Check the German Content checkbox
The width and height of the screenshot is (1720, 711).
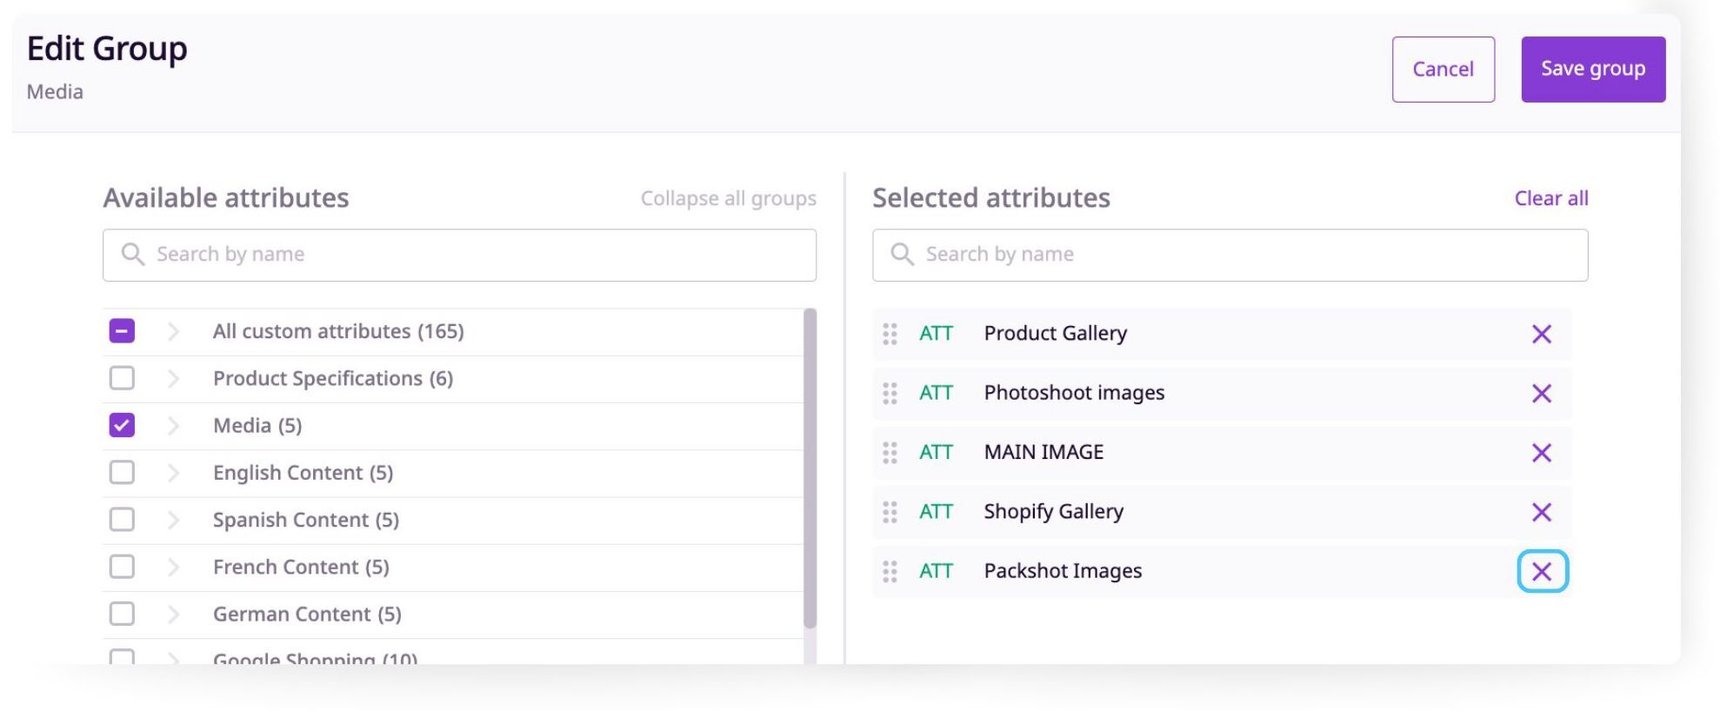[122, 614]
